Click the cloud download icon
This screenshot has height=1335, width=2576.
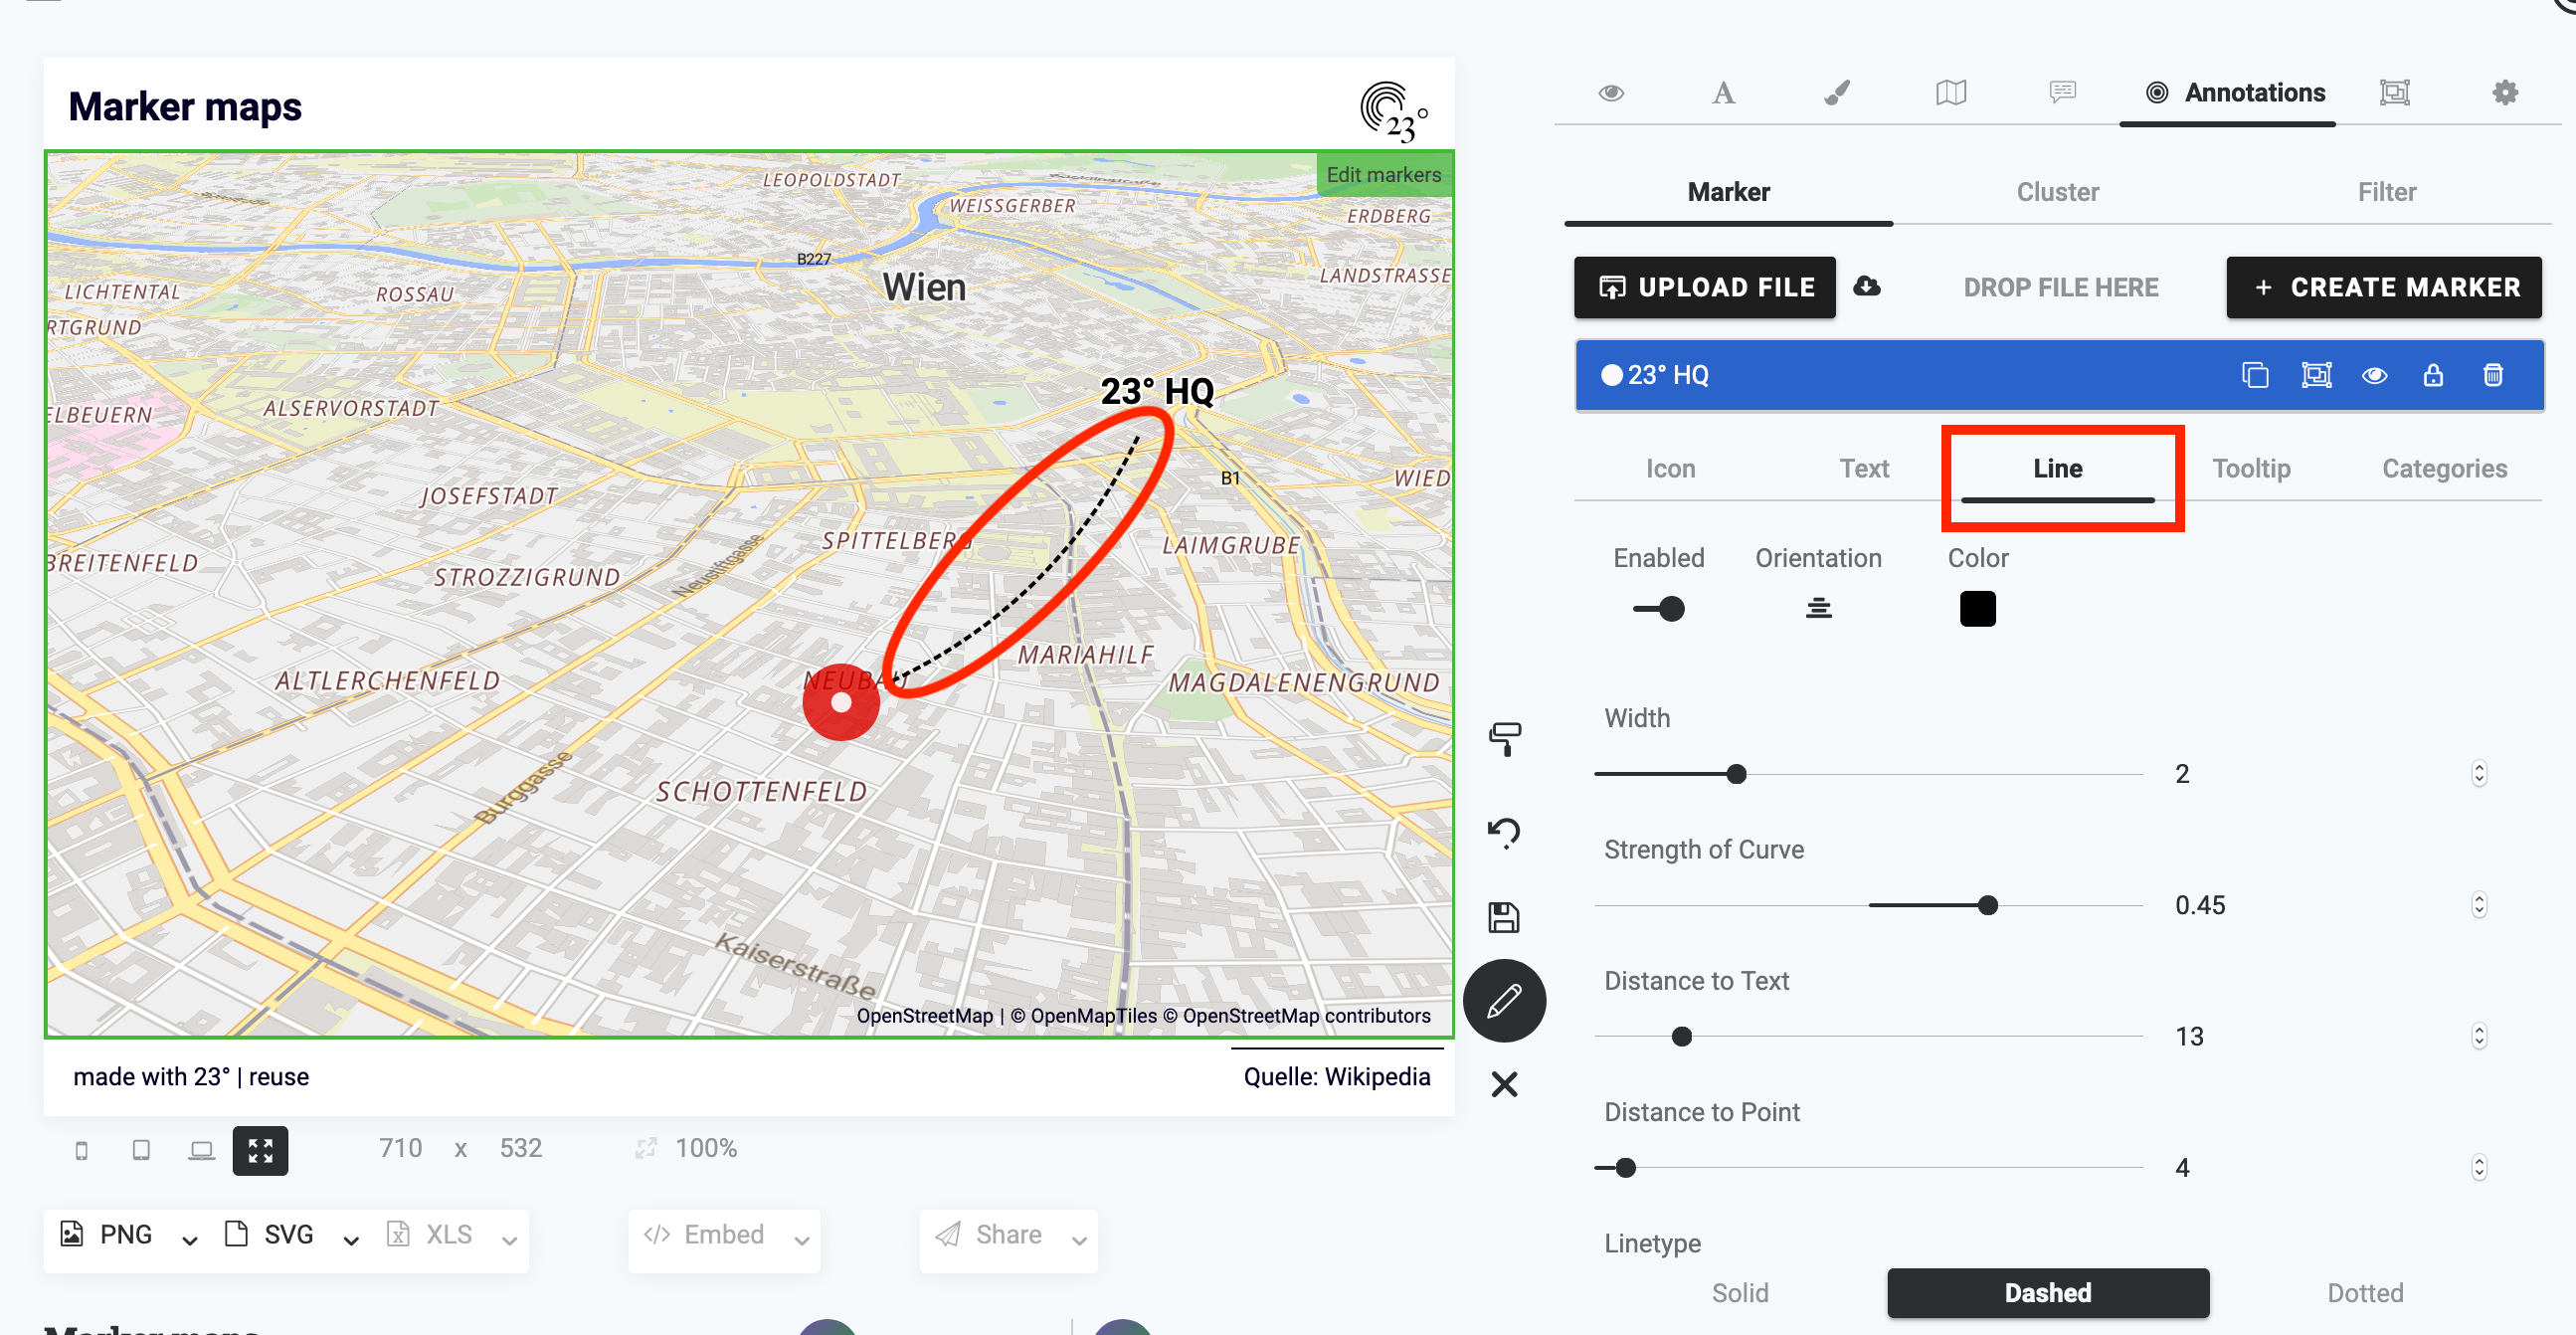click(1866, 287)
